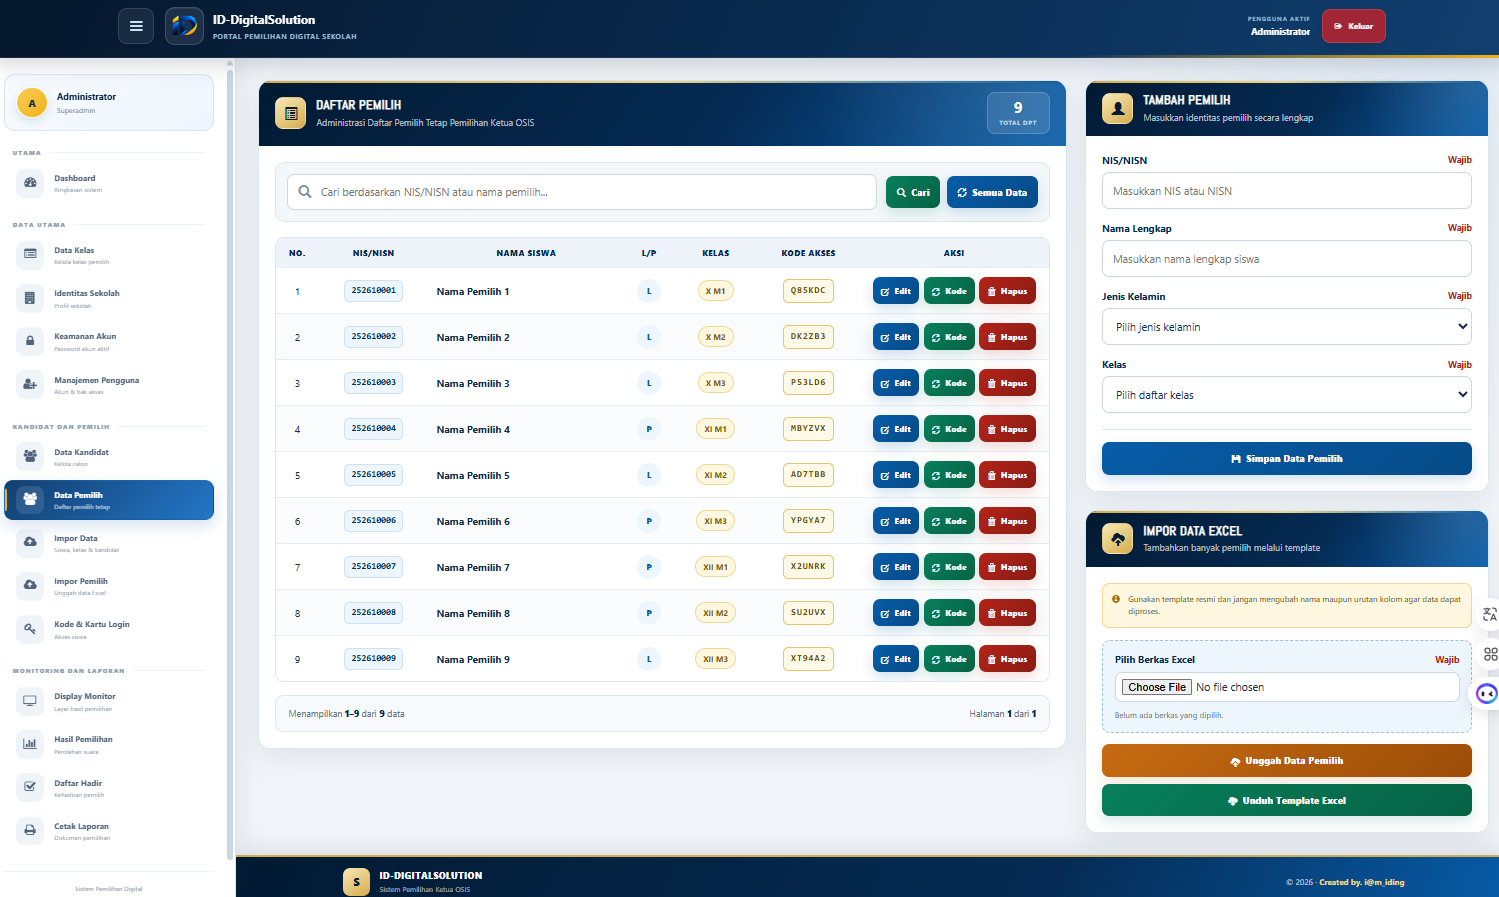Click the Unggah Data Pemilih button
This screenshot has width=1499, height=897.
pyautogui.click(x=1286, y=761)
